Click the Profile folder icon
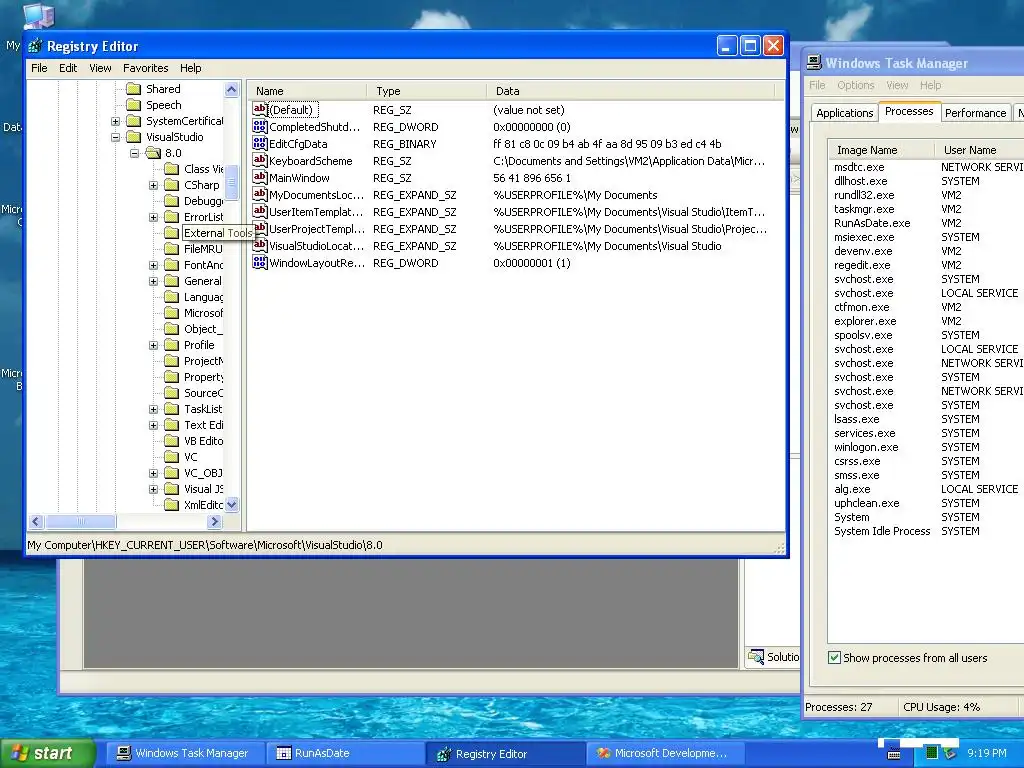This screenshot has height=768, width=1024. coord(172,345)
